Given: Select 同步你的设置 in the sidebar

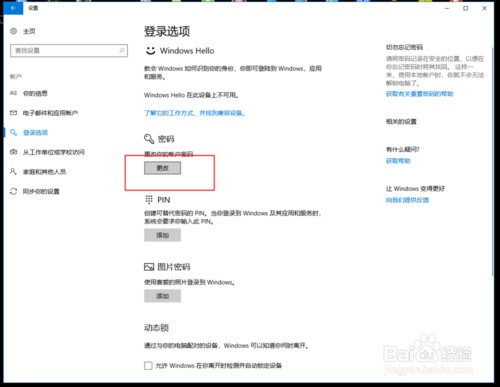Looking at the screenshot, I should tap(41, 191).
